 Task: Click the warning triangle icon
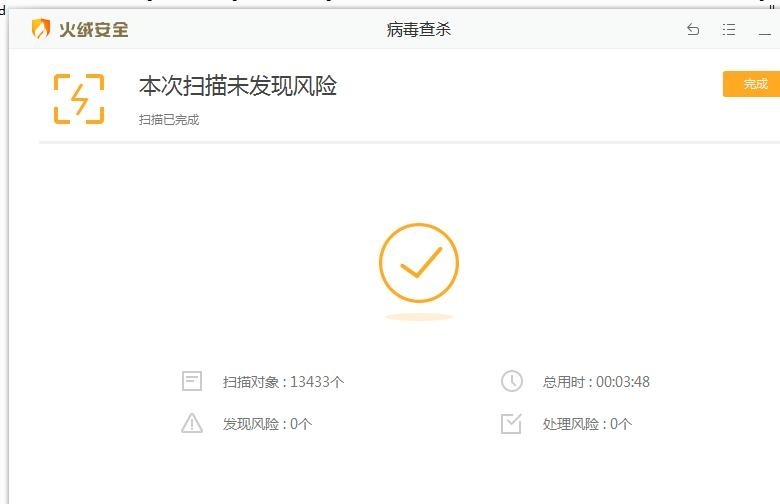pos(192,423)
